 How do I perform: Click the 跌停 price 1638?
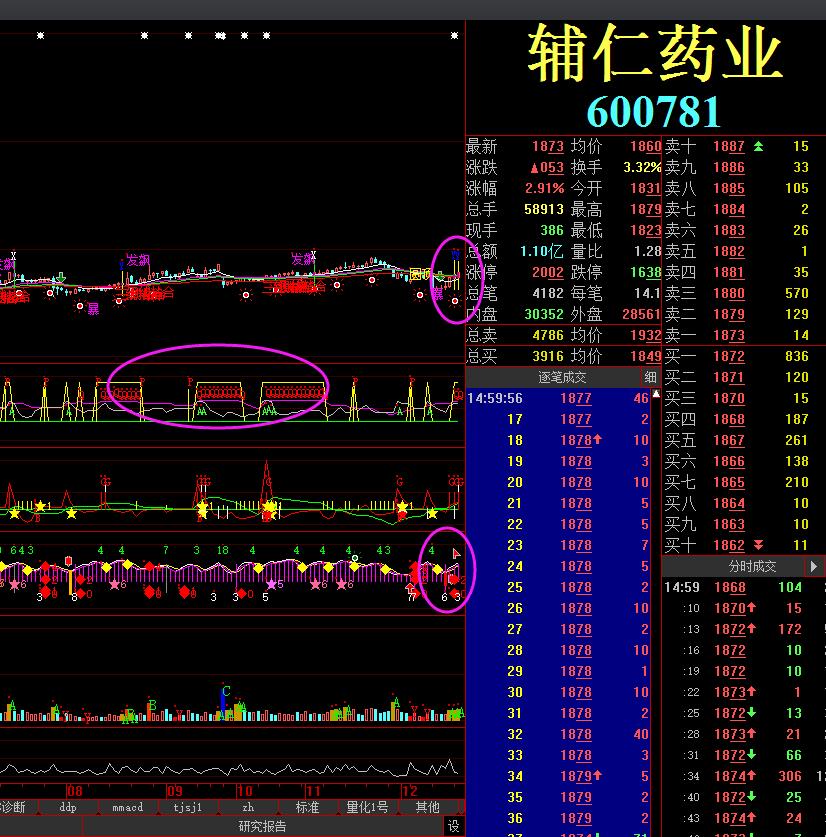[x=646, y=272]
